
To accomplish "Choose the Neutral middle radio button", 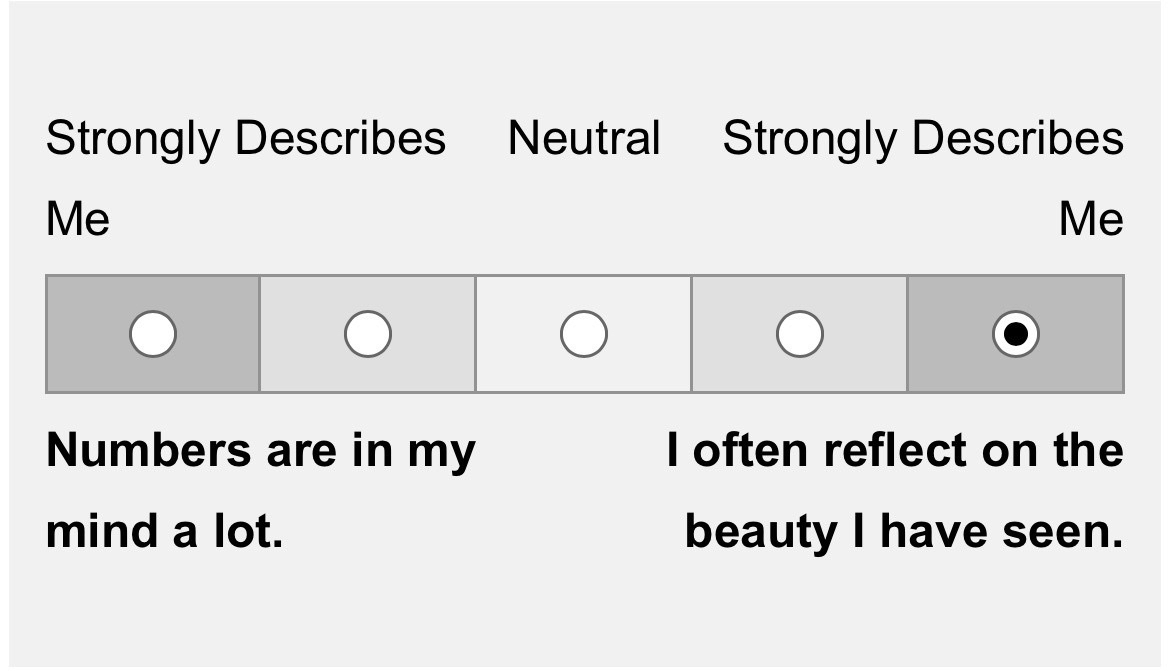I will pyautogui.click(x=584, y=334).
